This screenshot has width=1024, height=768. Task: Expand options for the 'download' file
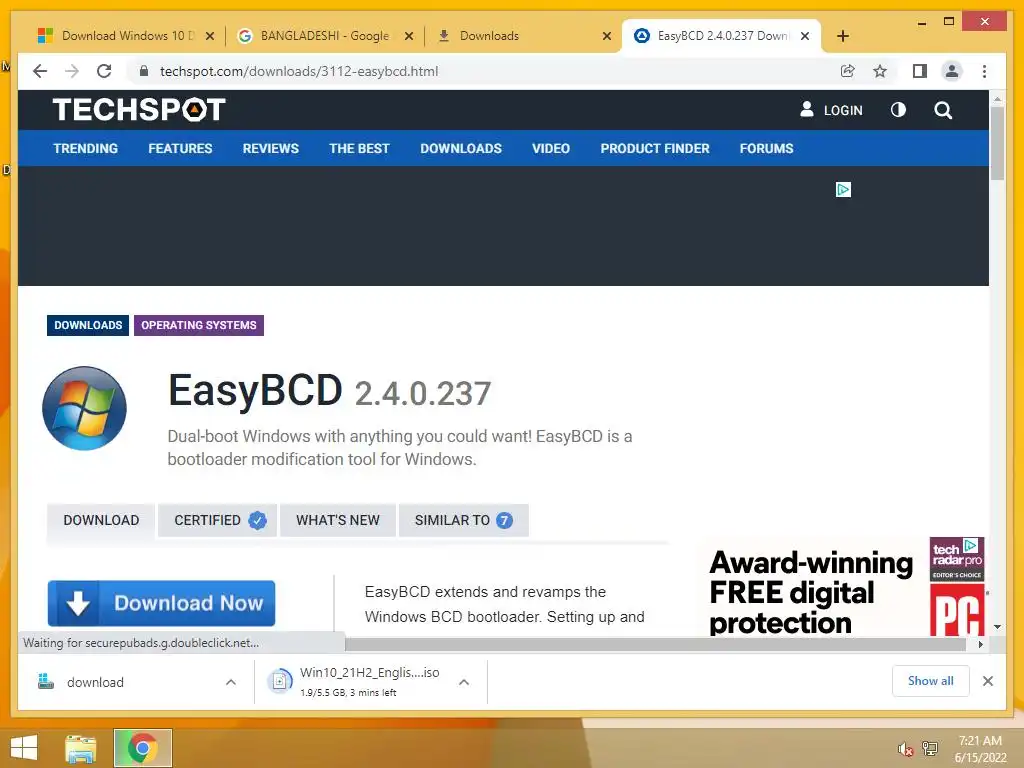point(231,682)
